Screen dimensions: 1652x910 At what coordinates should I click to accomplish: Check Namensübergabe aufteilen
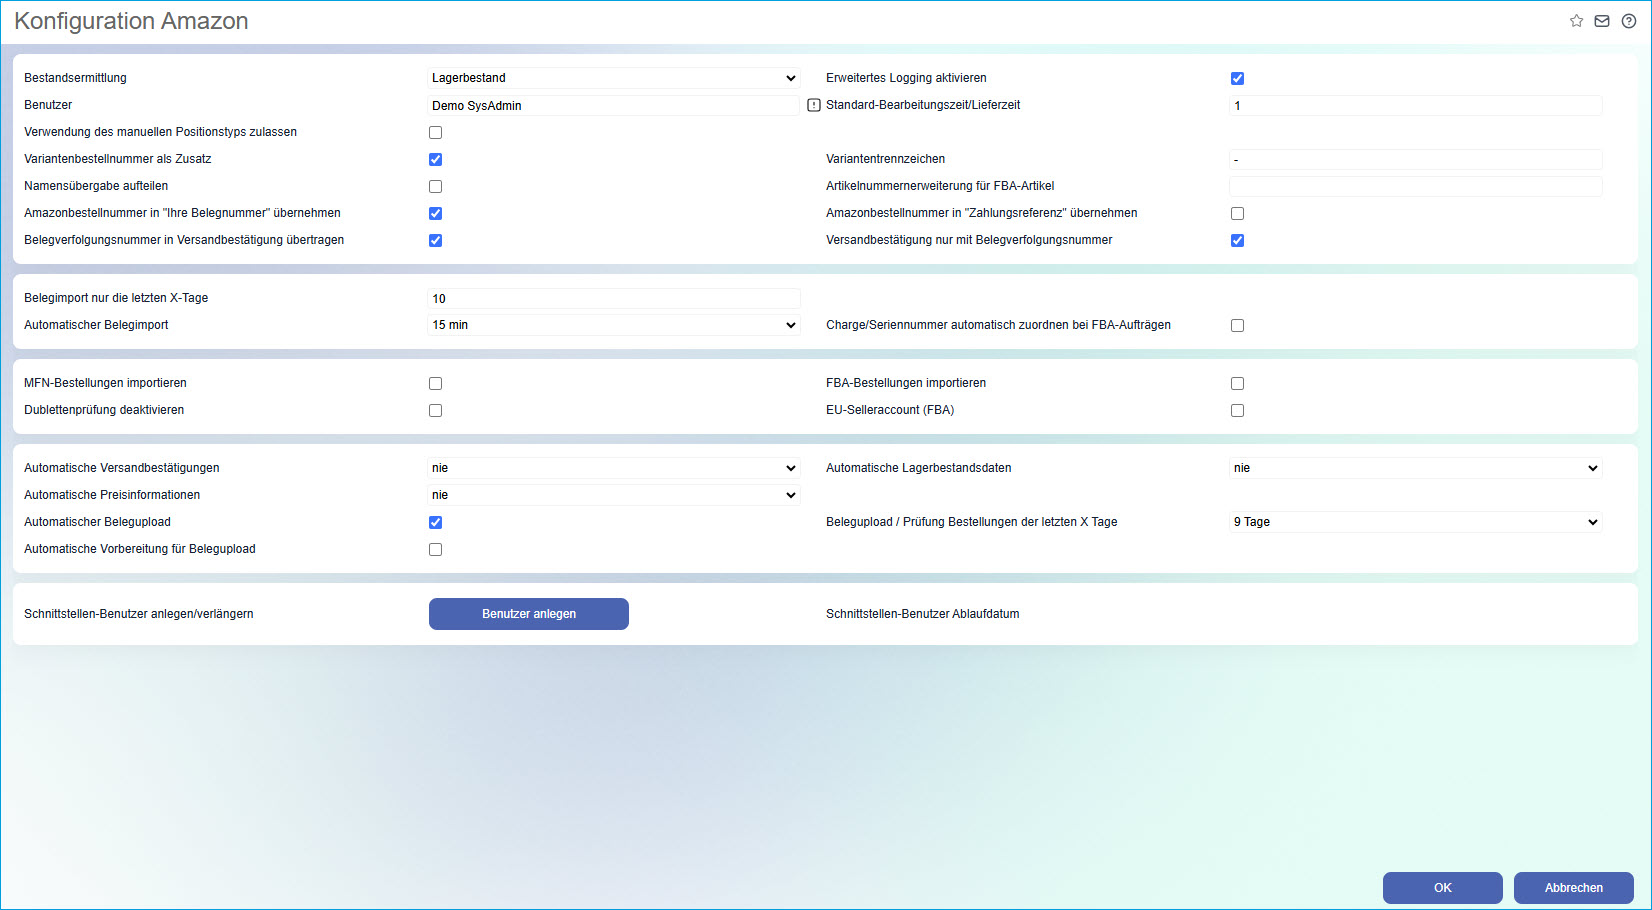tap(435, 186)
